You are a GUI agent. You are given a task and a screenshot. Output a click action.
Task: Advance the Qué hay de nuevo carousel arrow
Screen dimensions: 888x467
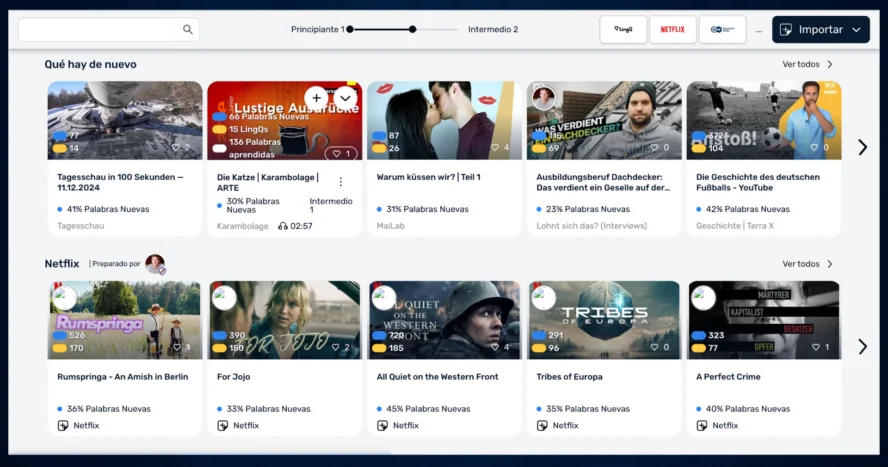(863, 147)
